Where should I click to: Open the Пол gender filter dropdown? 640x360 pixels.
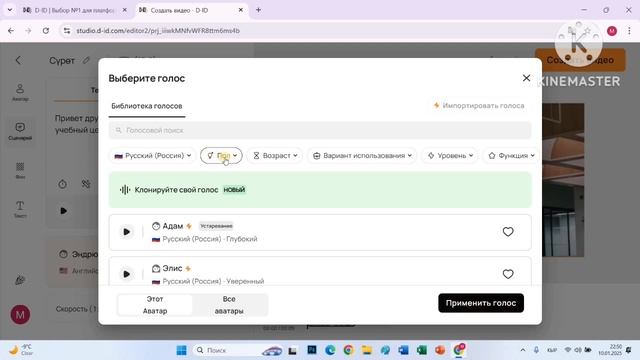(x=221, y=156)
